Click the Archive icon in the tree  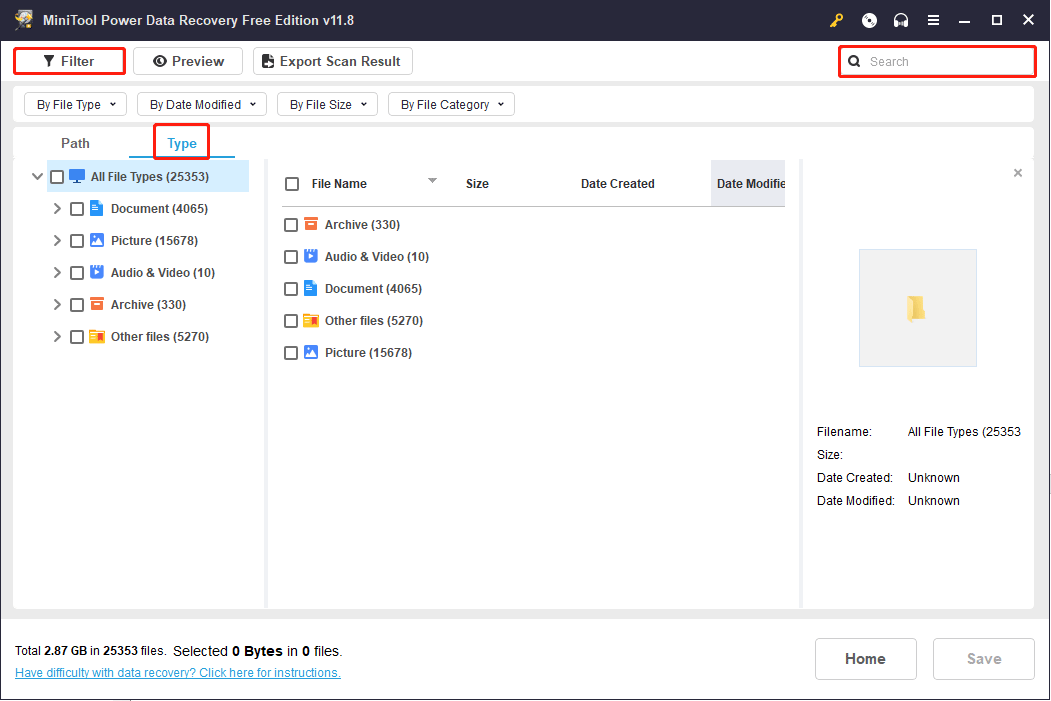click(x=97, y=304)
